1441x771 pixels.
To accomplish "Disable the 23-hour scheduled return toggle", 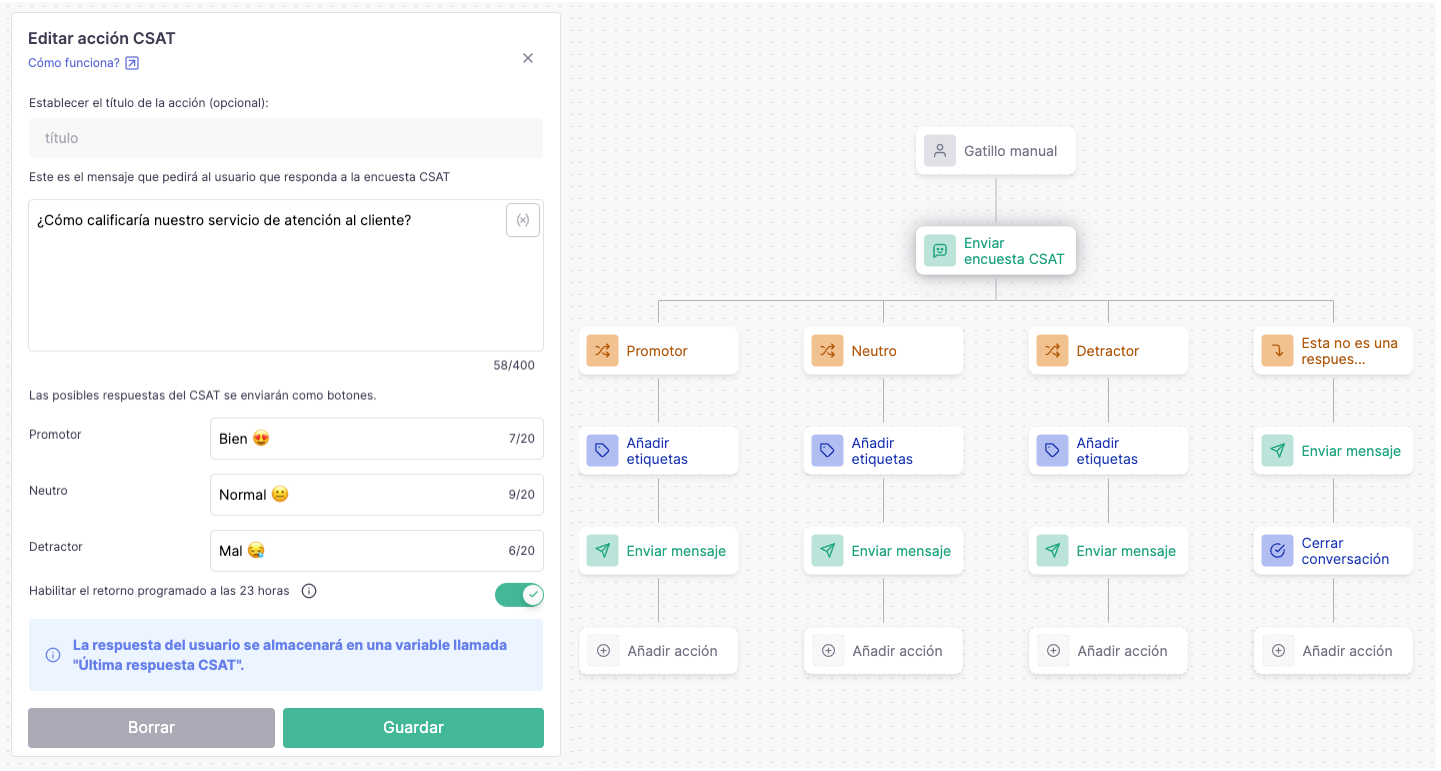I will (519, 595).
